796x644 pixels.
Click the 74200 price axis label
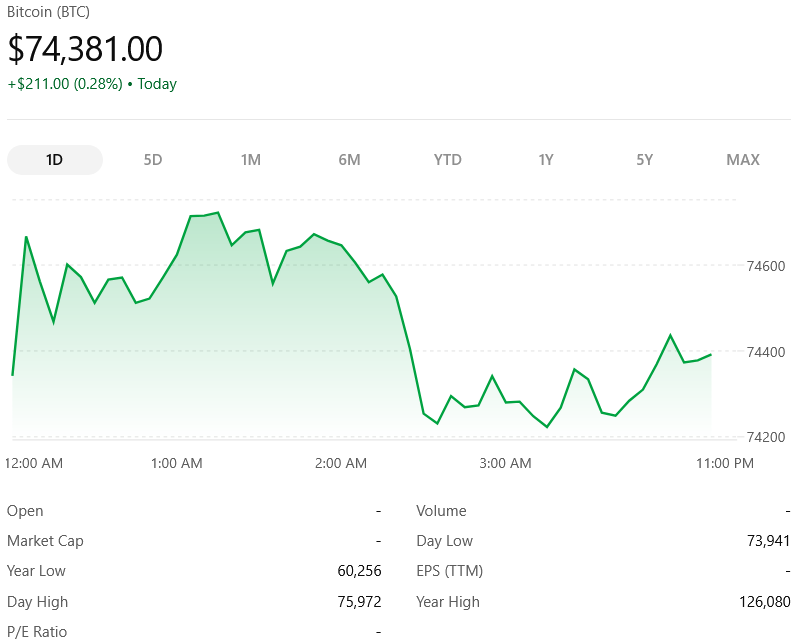pyautogui.click(x=766, y=438)
